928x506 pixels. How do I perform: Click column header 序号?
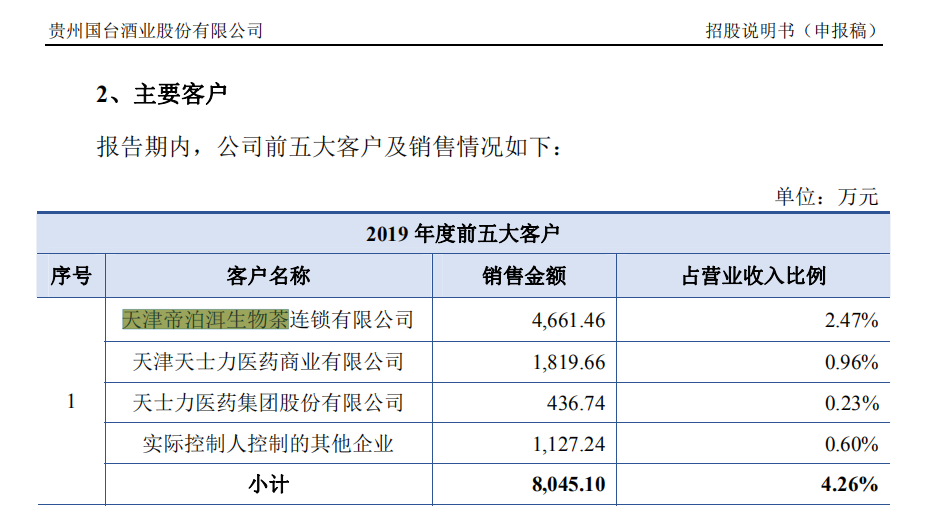coord(71,276)
